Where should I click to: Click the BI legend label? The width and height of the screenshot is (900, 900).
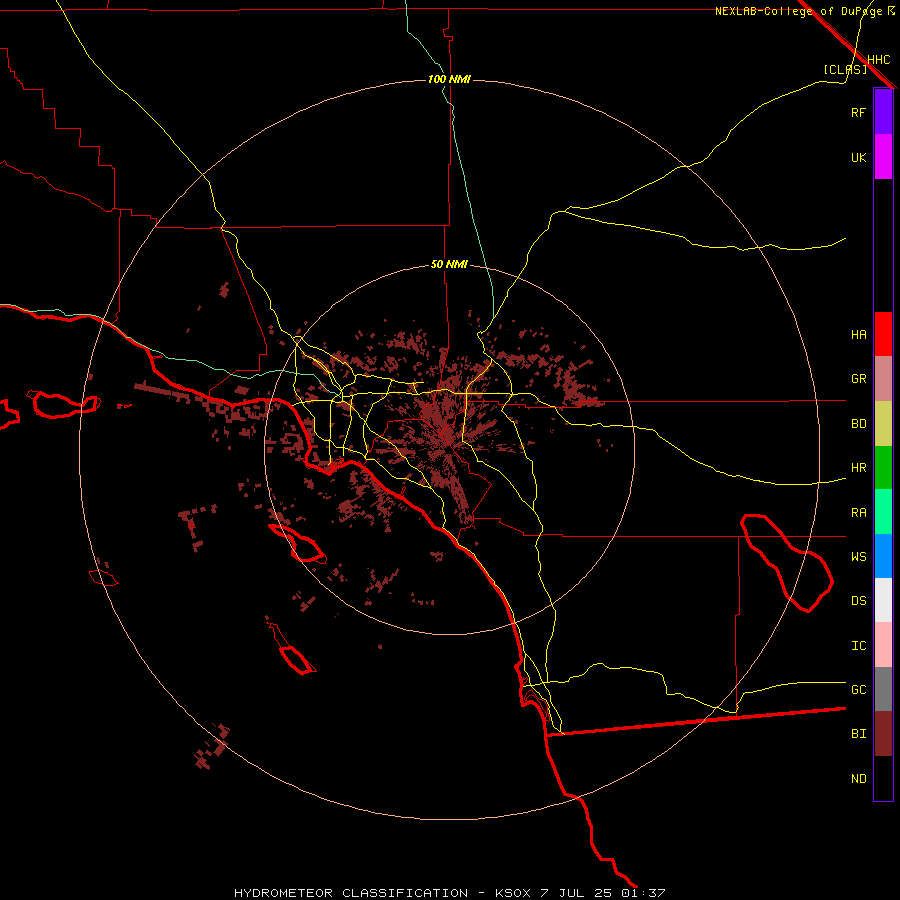point(858,734)
